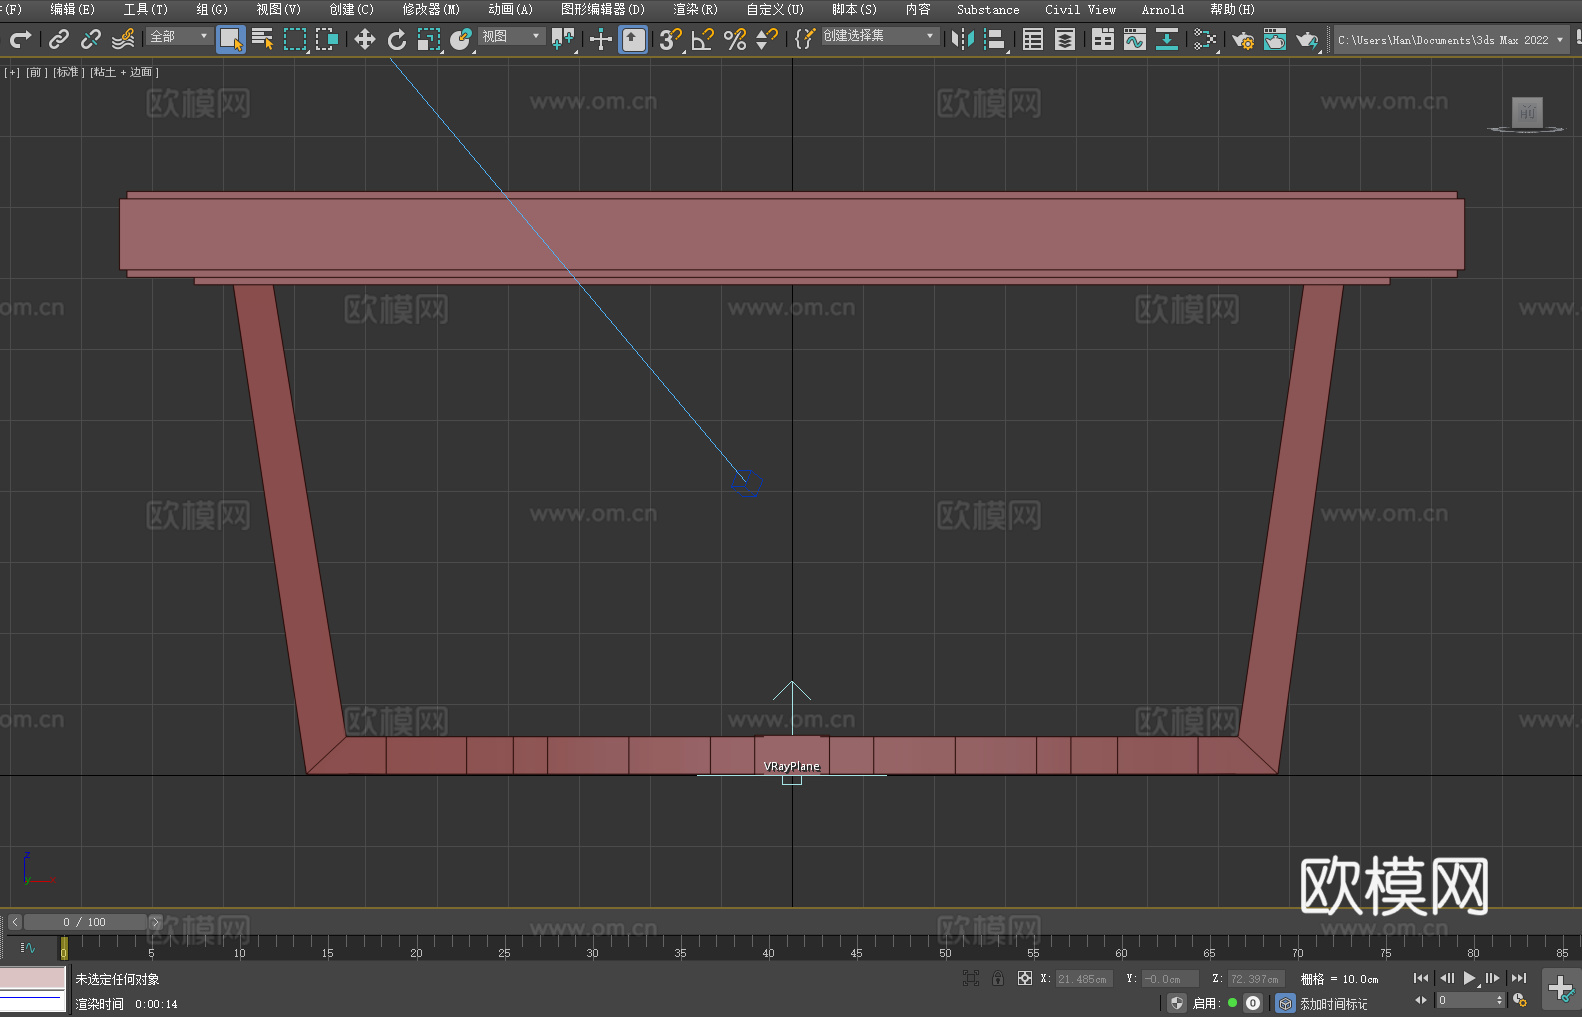This screenshot has width=1582, height=1017.
Task: Click the [前] viewport view label
Action: coord(36,72)
